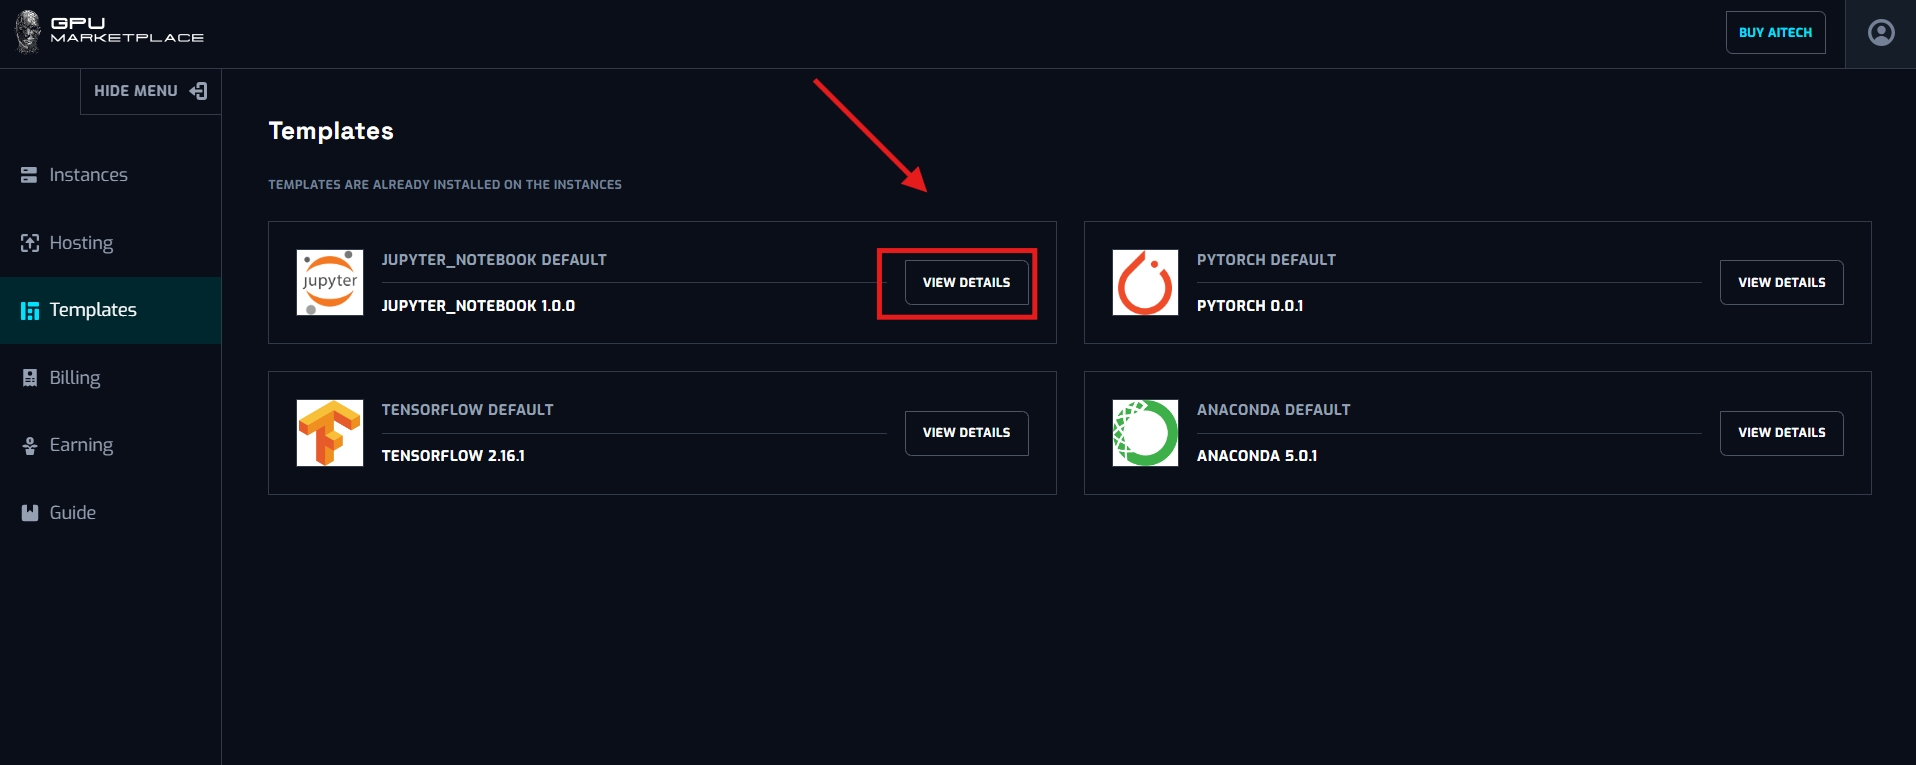The width and height of the screenshot is (1916, 765).
Task: Click the Anaconda ring logo
Action: [1145, 433]
